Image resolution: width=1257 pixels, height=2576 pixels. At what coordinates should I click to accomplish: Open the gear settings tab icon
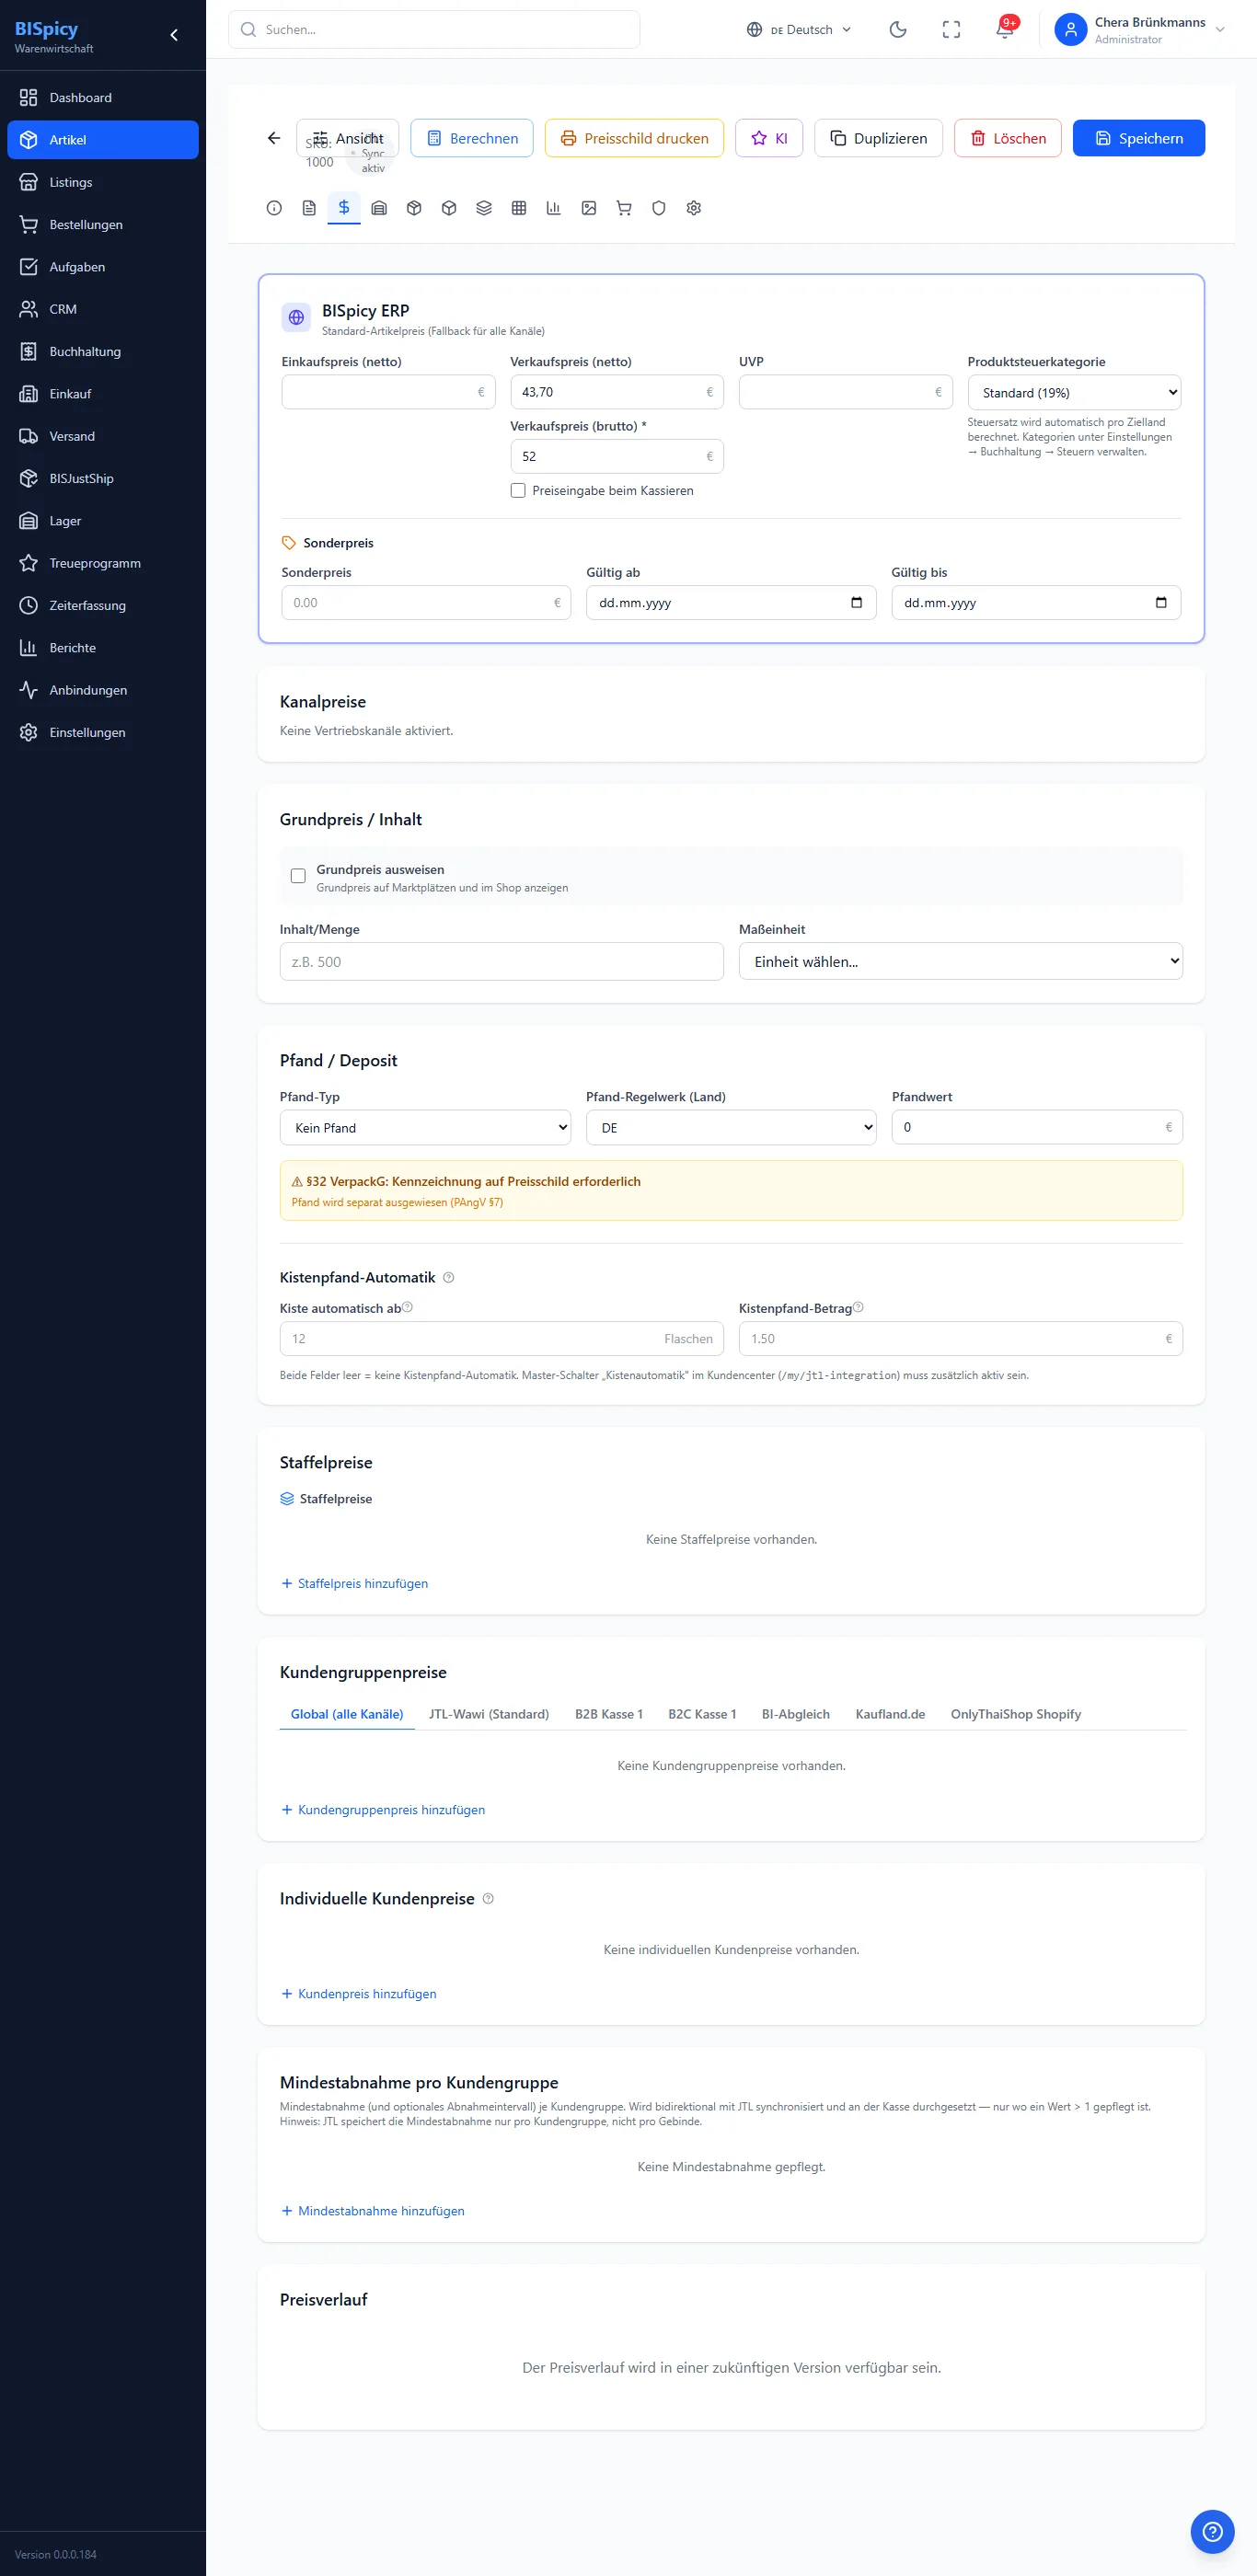tap(694, 208)
